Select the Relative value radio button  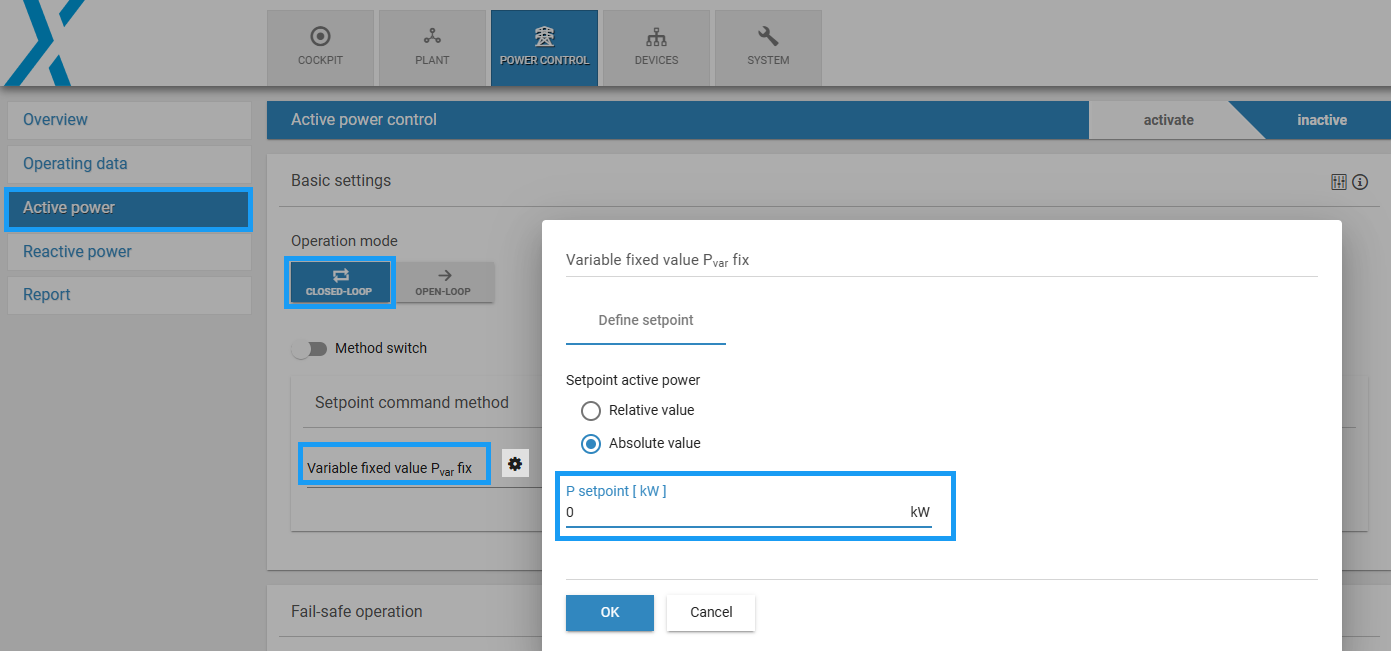pyautogui.click(x=591, y=410)
